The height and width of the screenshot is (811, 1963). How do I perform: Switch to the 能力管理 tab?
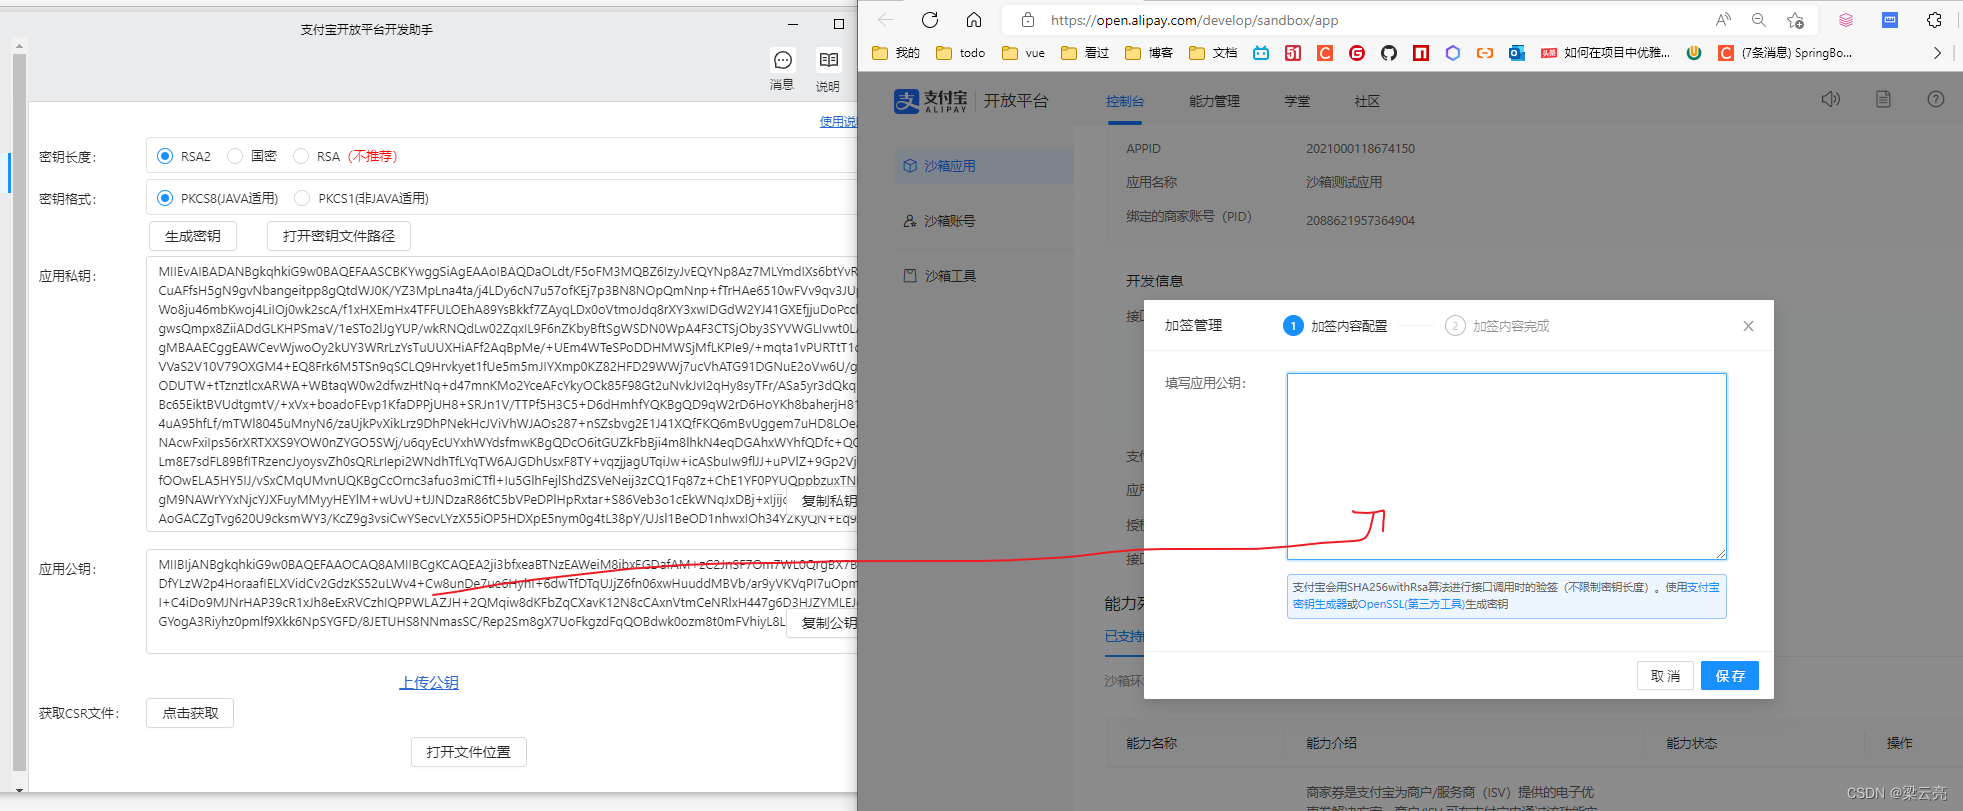point(1214,101)
